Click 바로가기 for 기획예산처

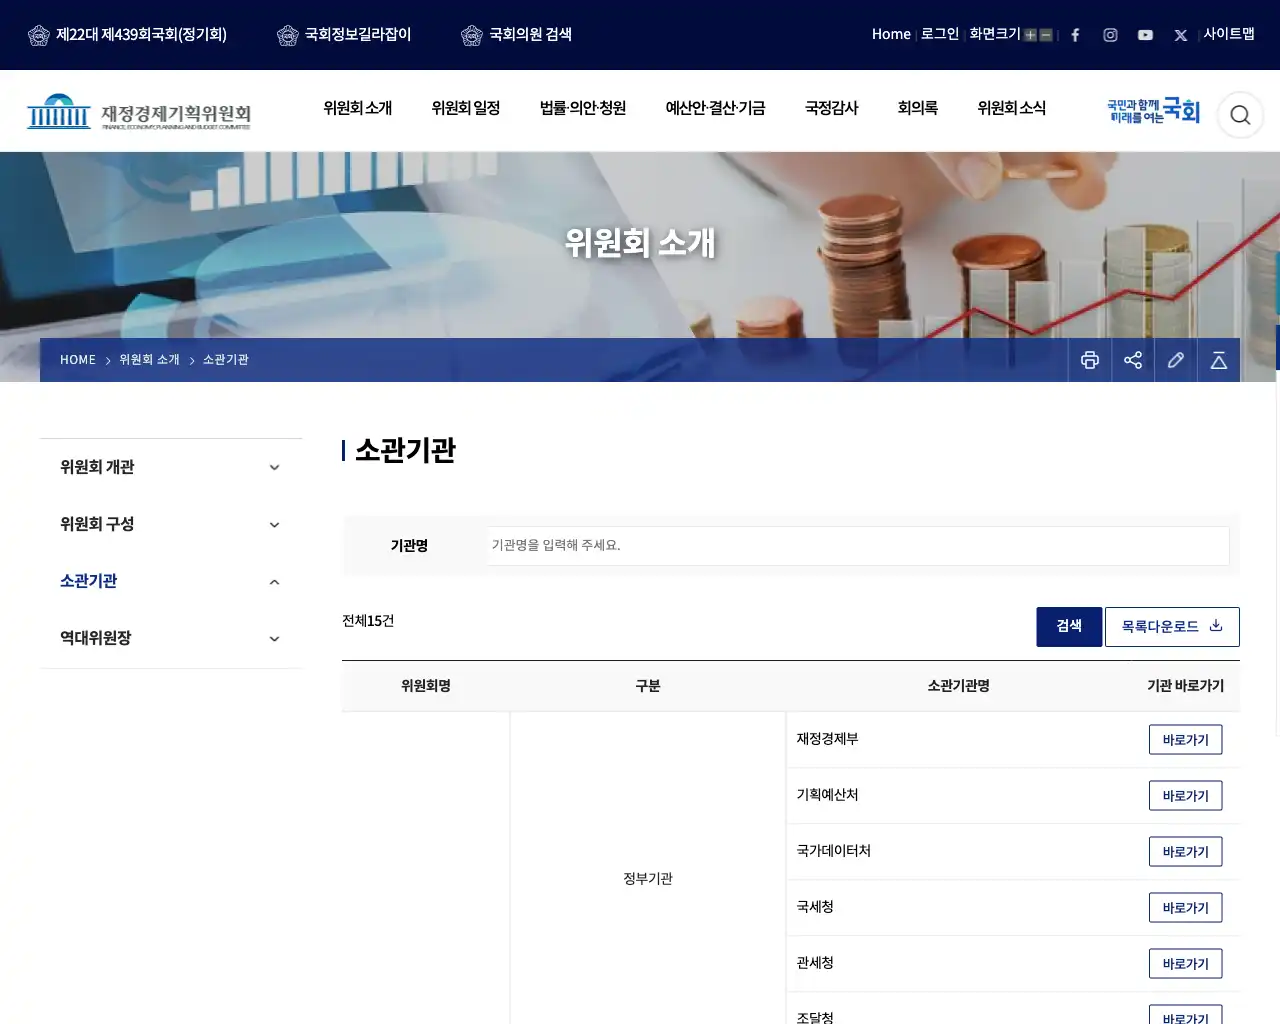point(1186,796)
